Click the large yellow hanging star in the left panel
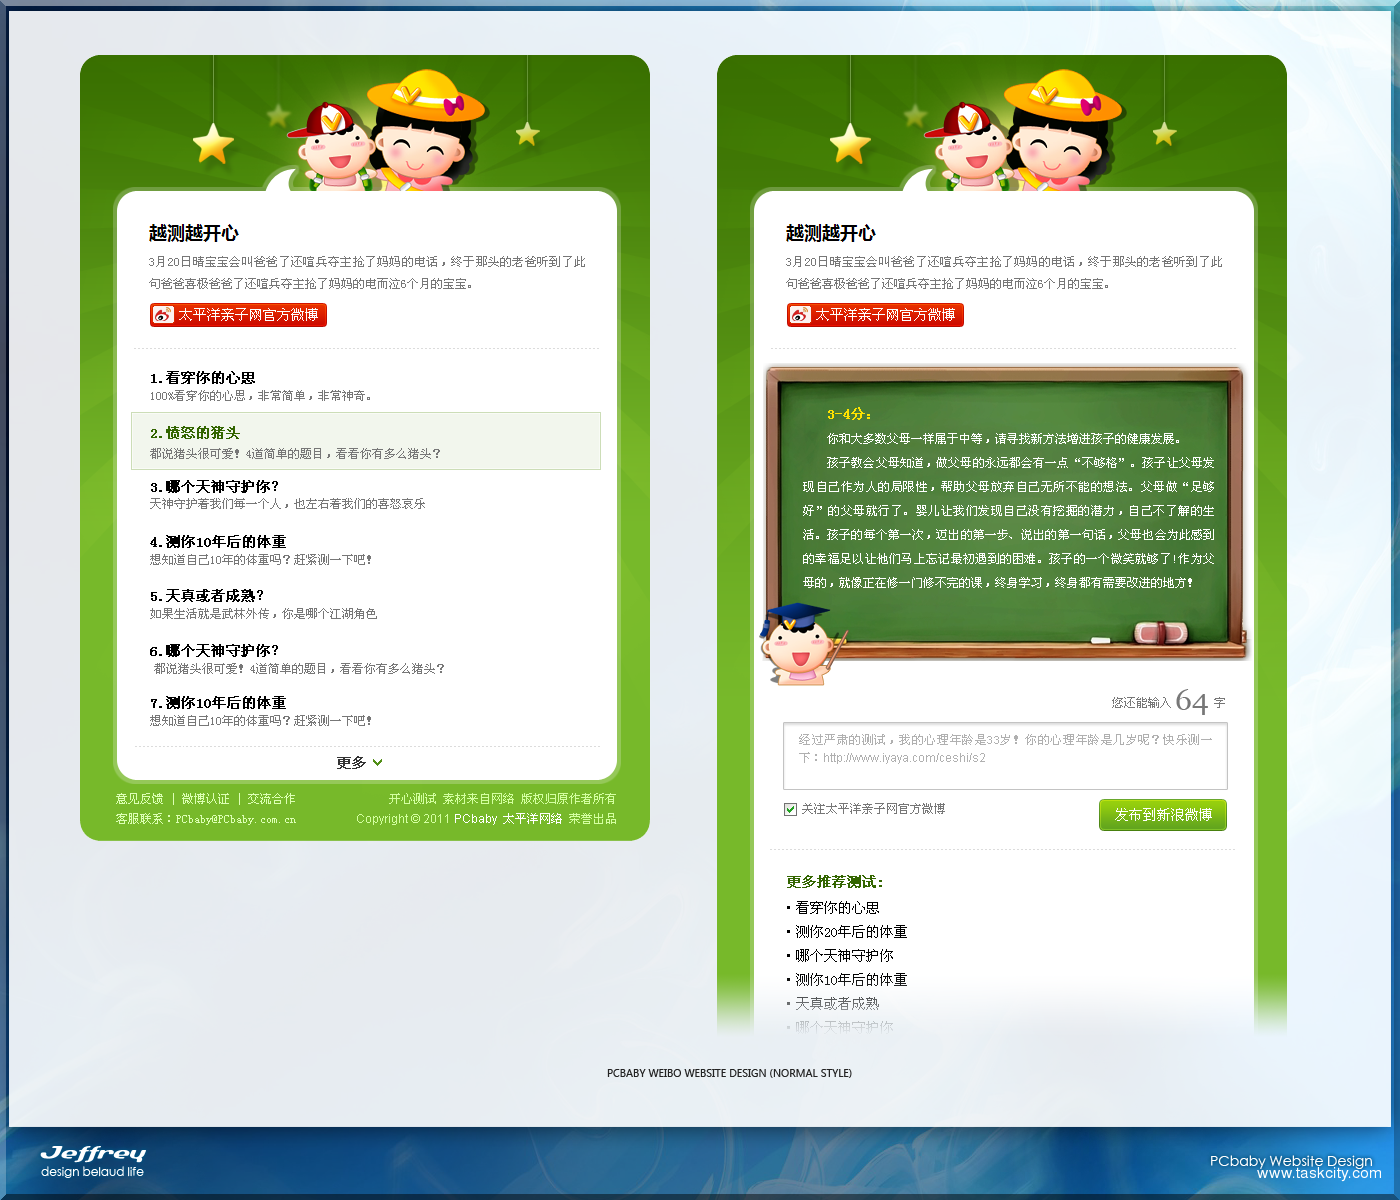Viewport: 1400px width, 1200px height. pos(213,144)
